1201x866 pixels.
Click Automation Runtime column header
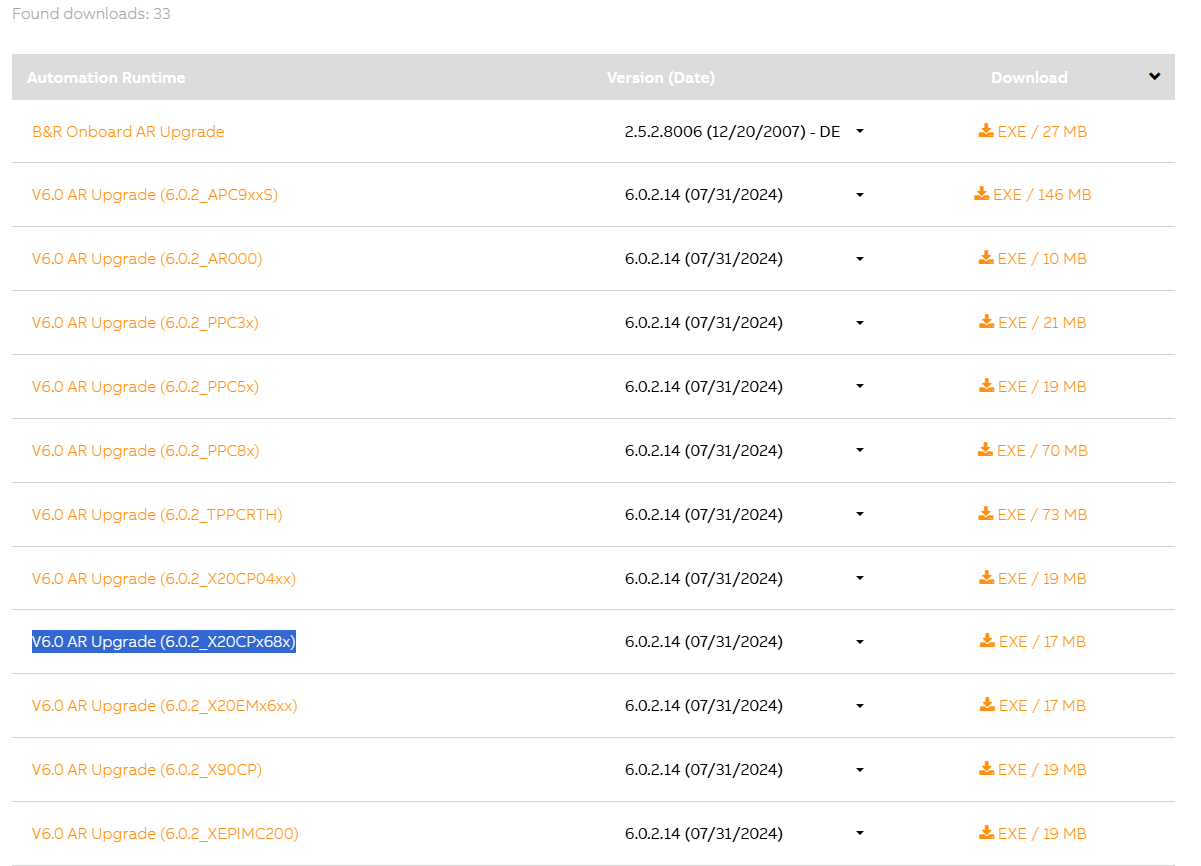(106, 77)
